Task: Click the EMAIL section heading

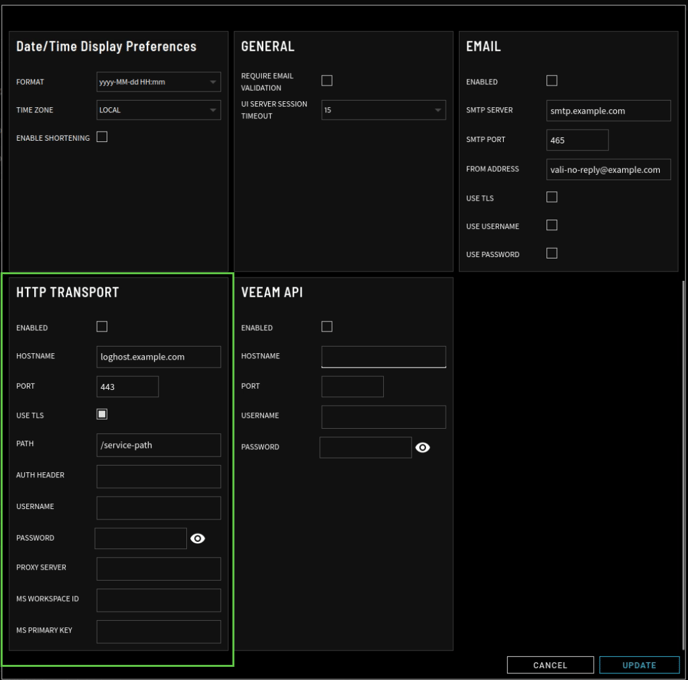Action: click(483, 47)
